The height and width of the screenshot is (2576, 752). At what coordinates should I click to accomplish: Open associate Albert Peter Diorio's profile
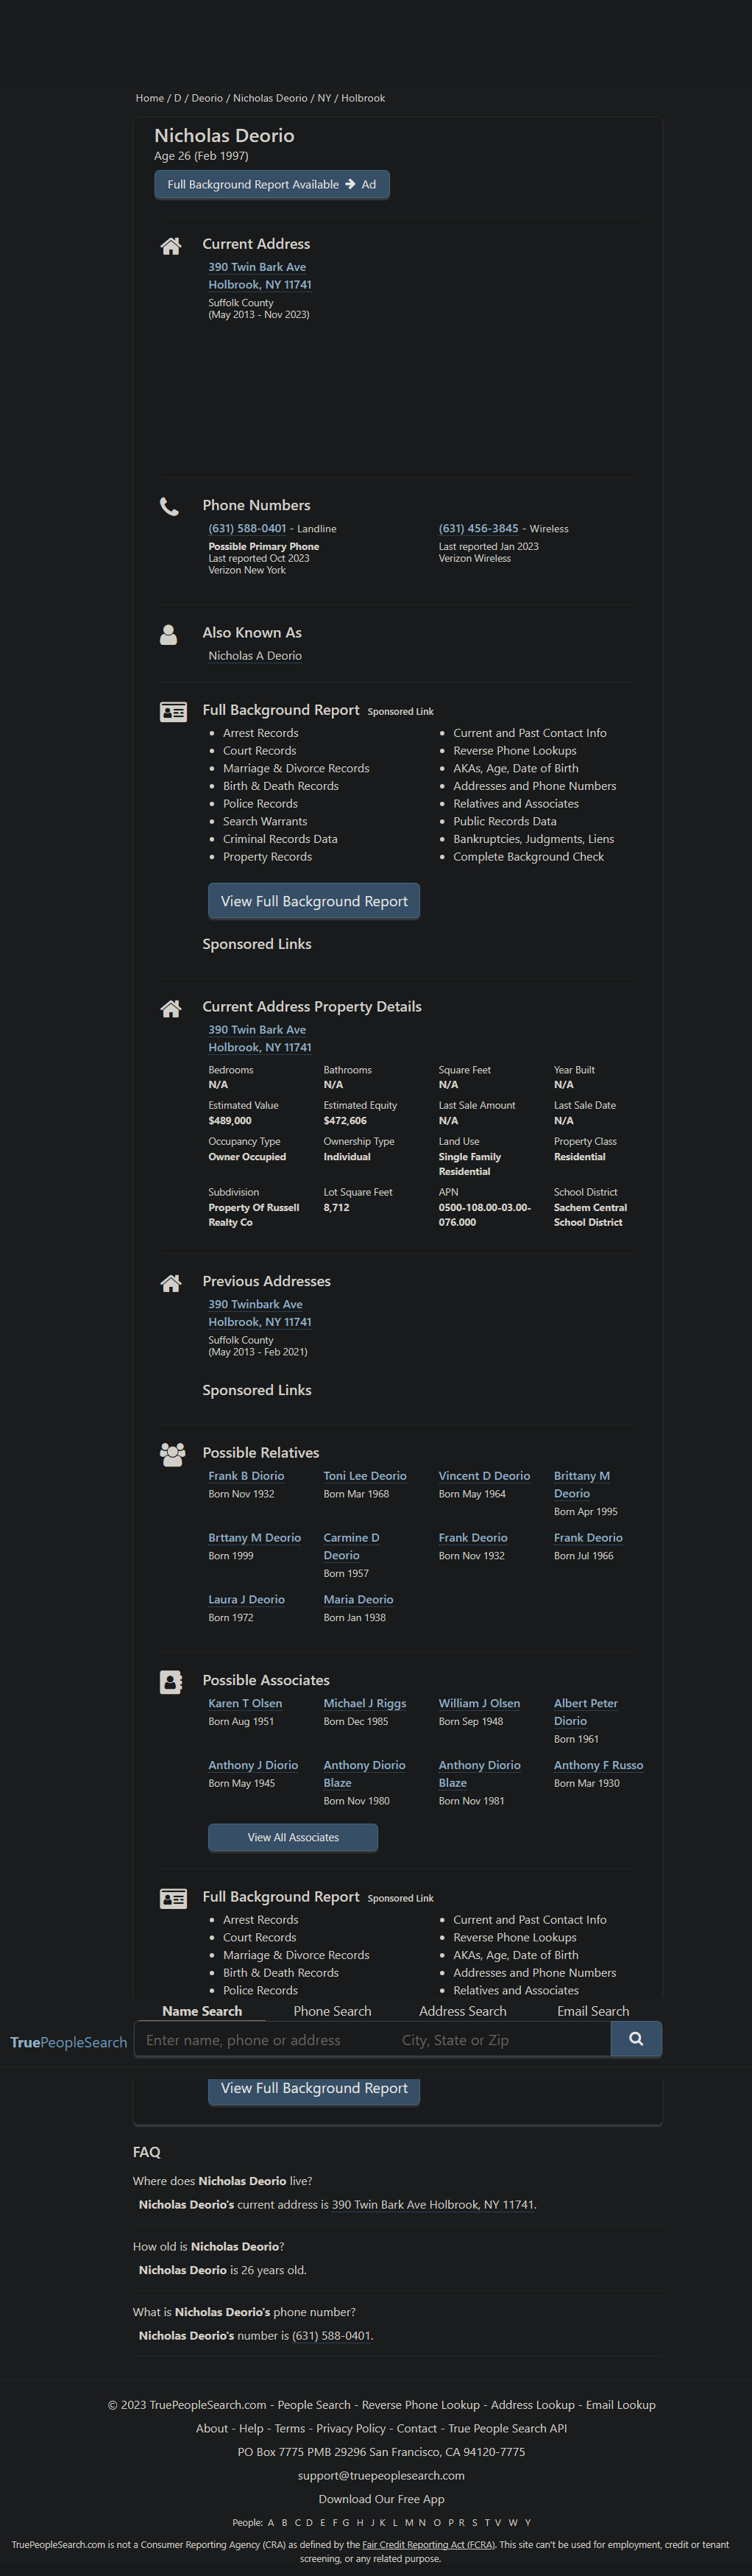coord(586,1713)
